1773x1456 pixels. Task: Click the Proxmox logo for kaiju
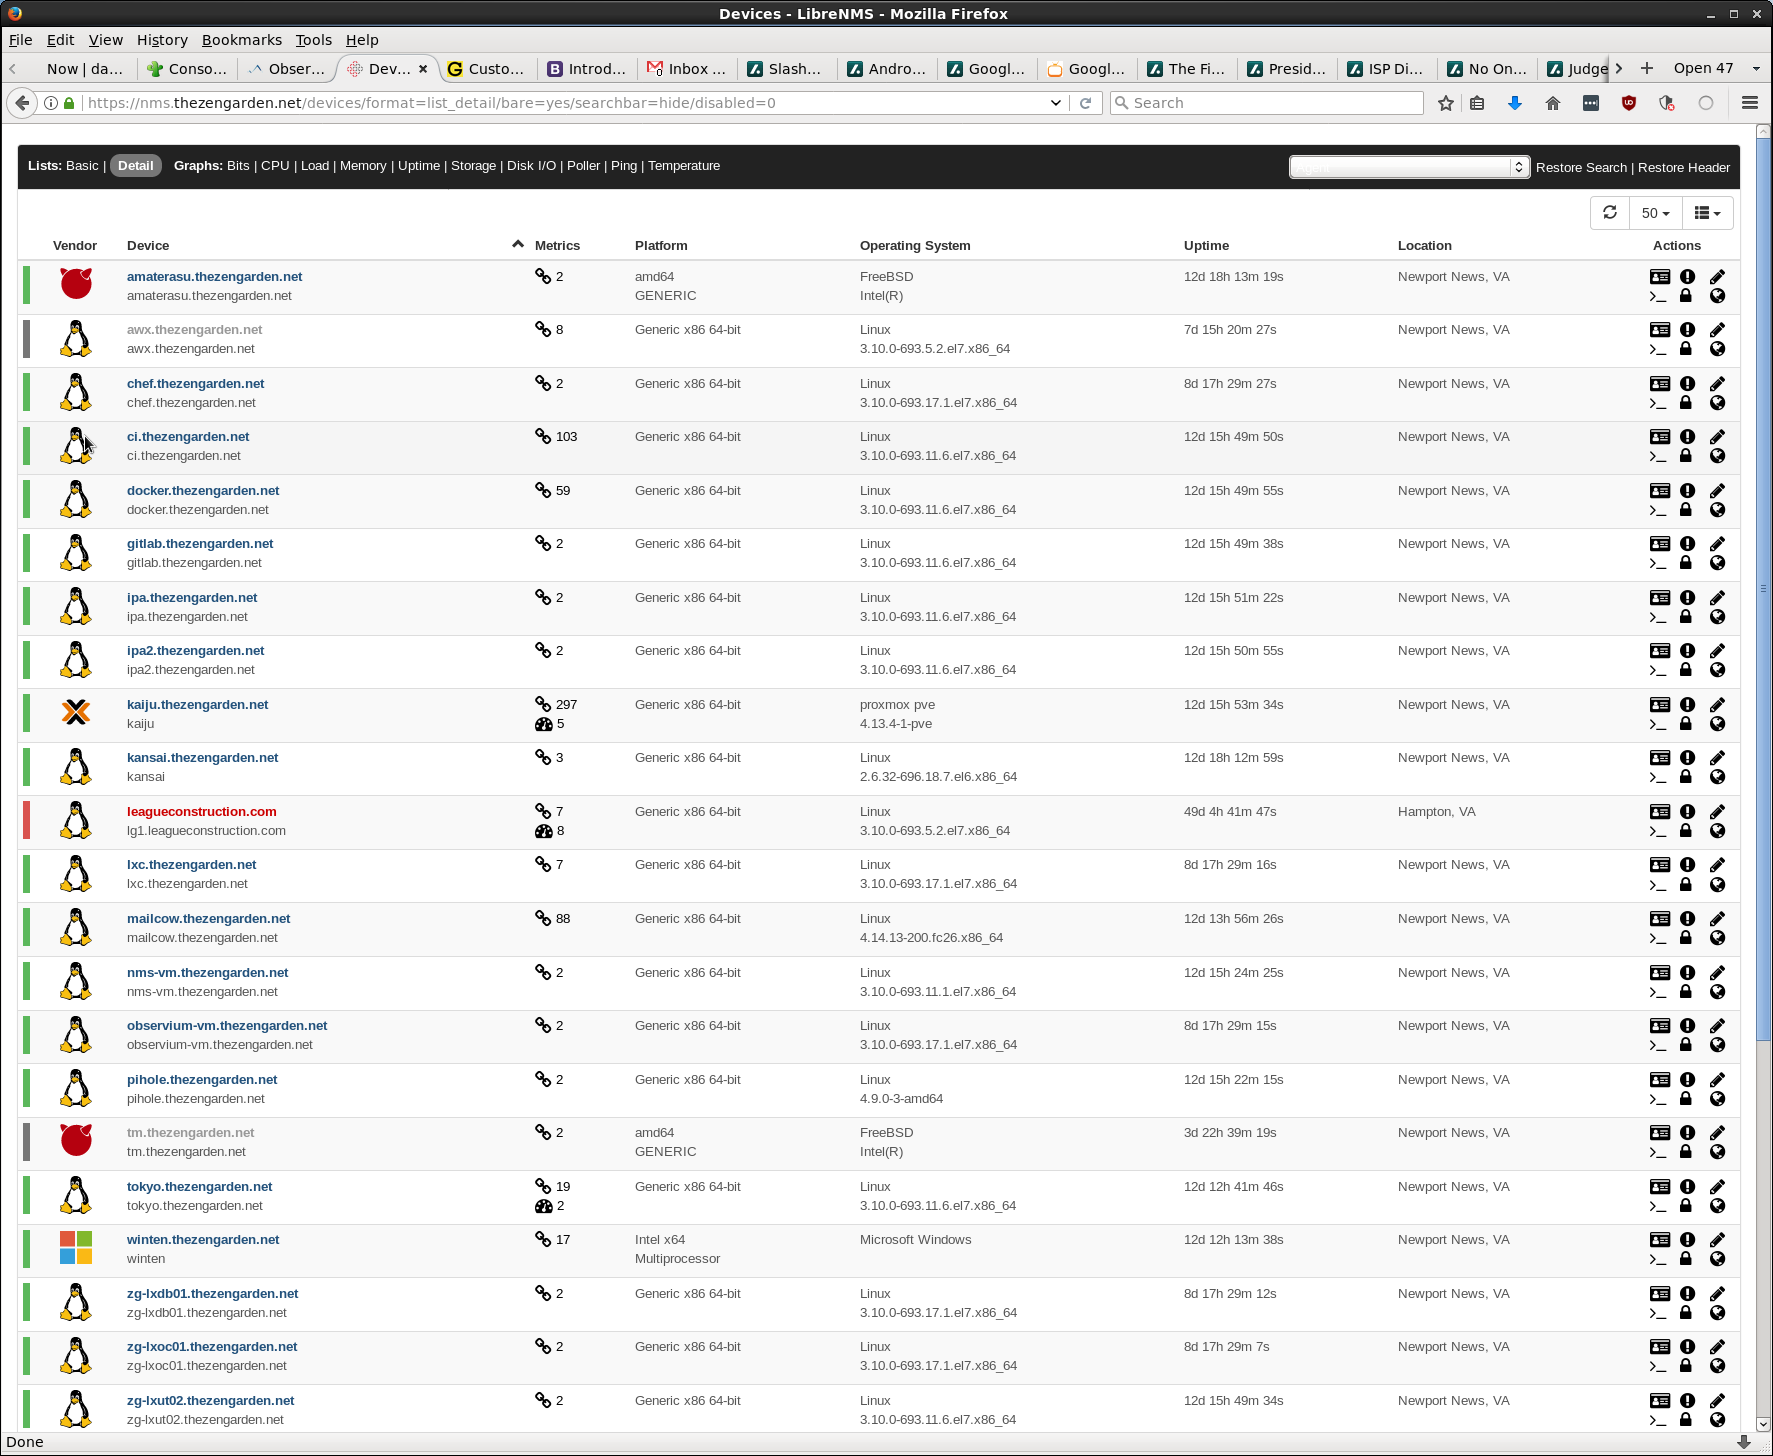(76, 712)
